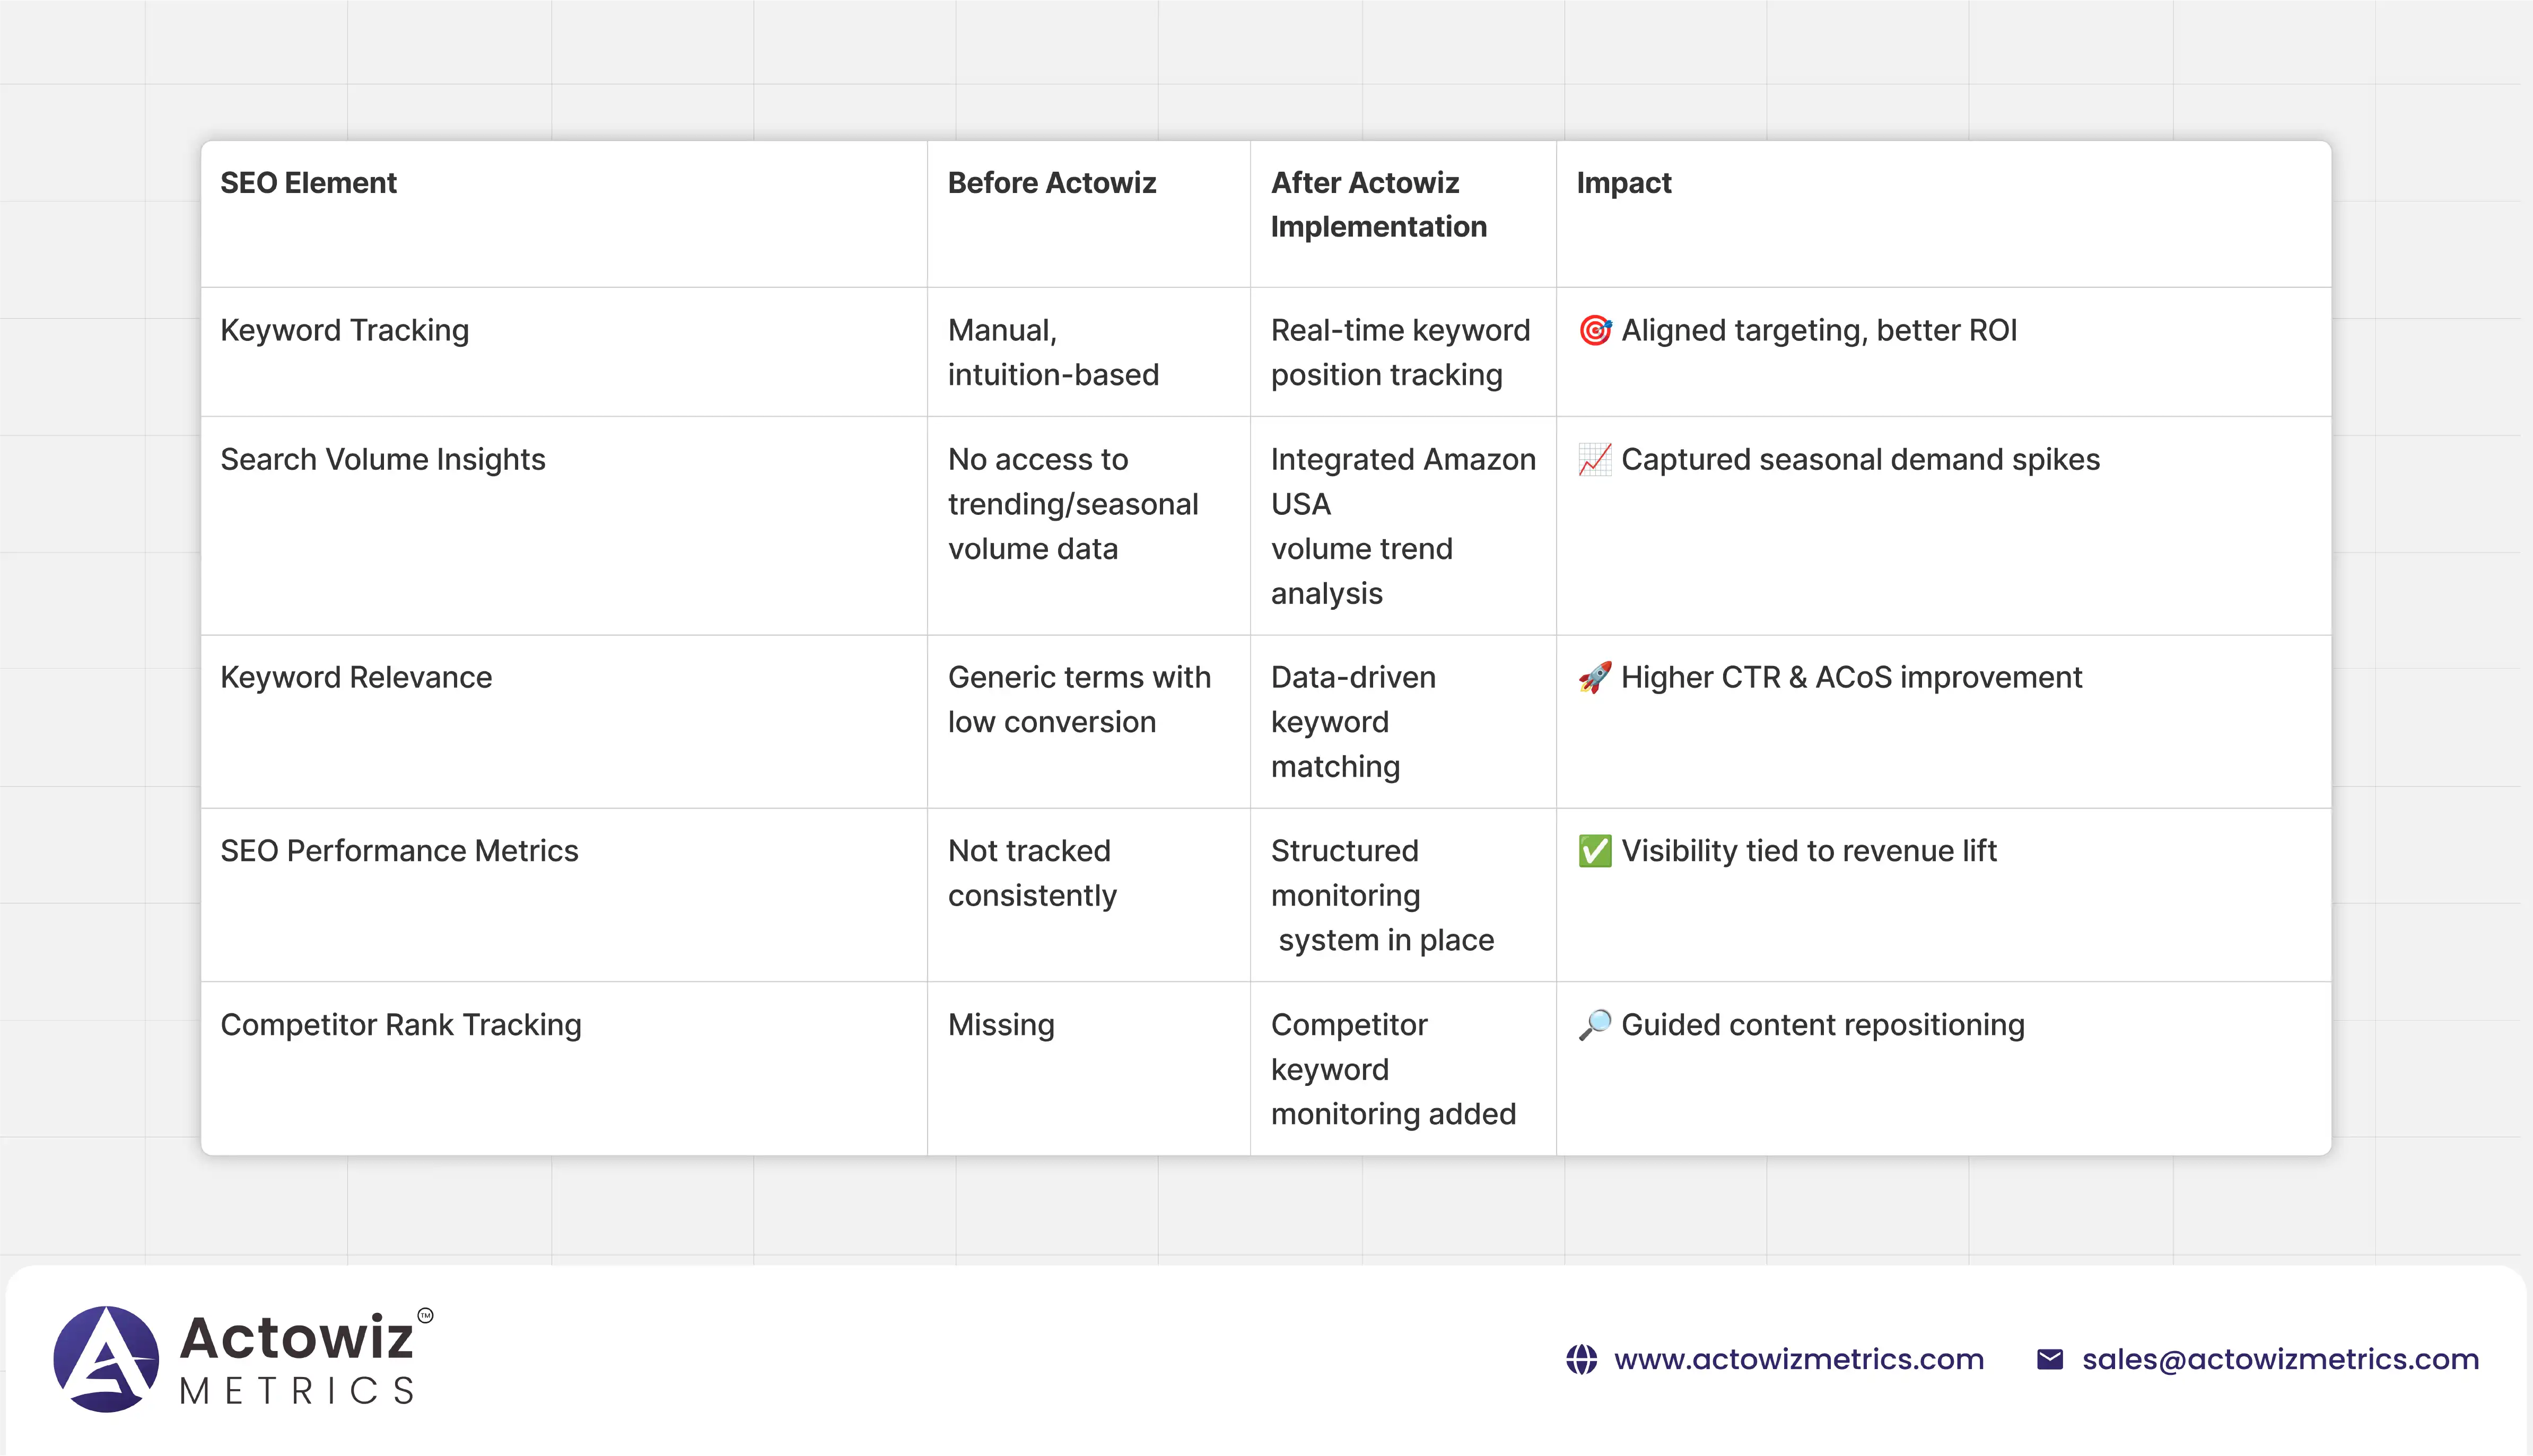Click the Keyword Relevance row label

[356, 677]
